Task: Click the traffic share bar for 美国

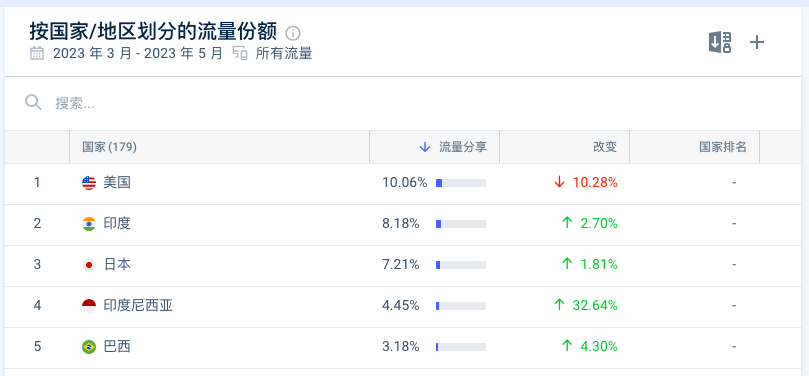Action: pos(461,183)
